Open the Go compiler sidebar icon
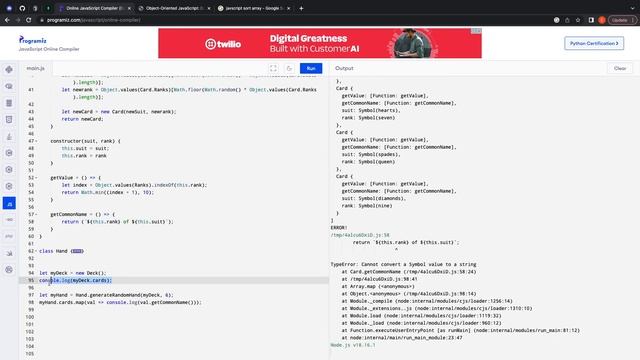 click(x=9, y=220)
